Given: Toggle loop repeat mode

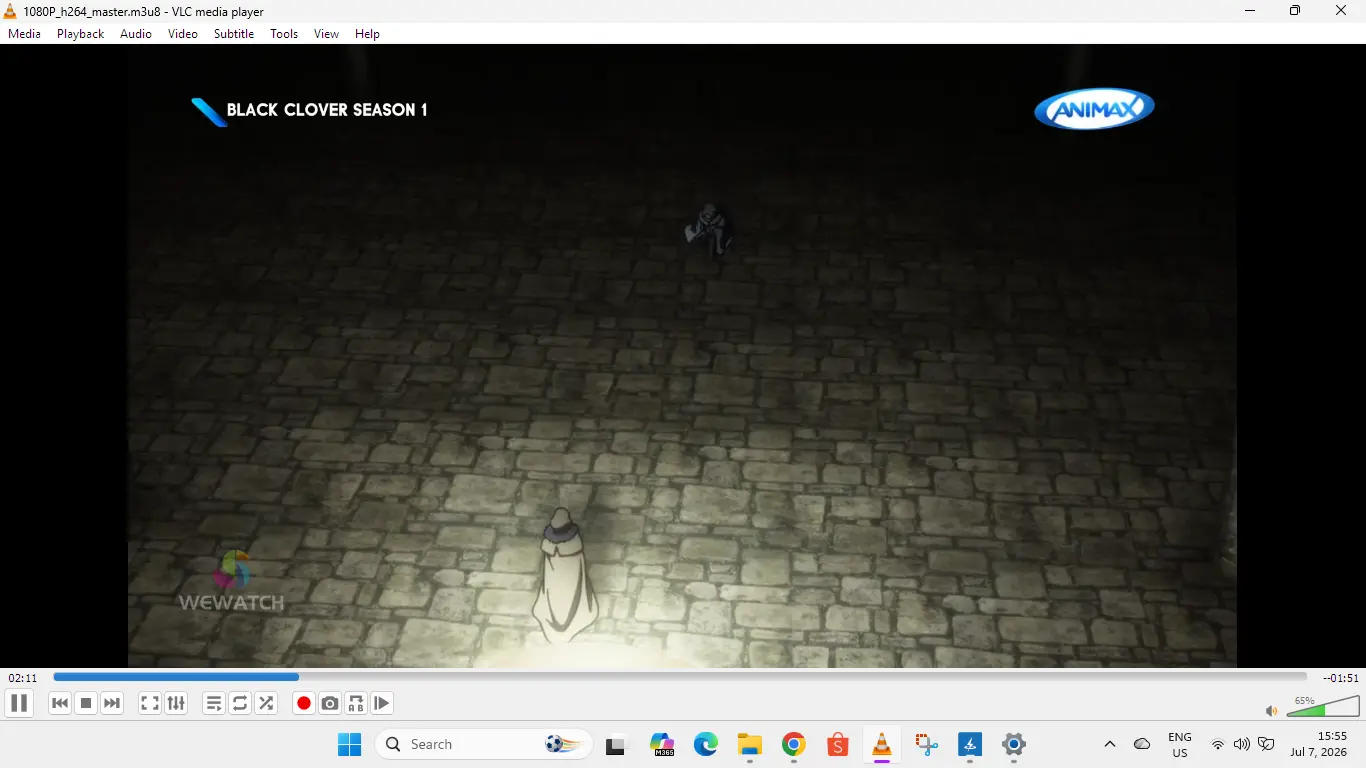Looking at the screenshot, I should pyautogui.click(x=240, y=703).
